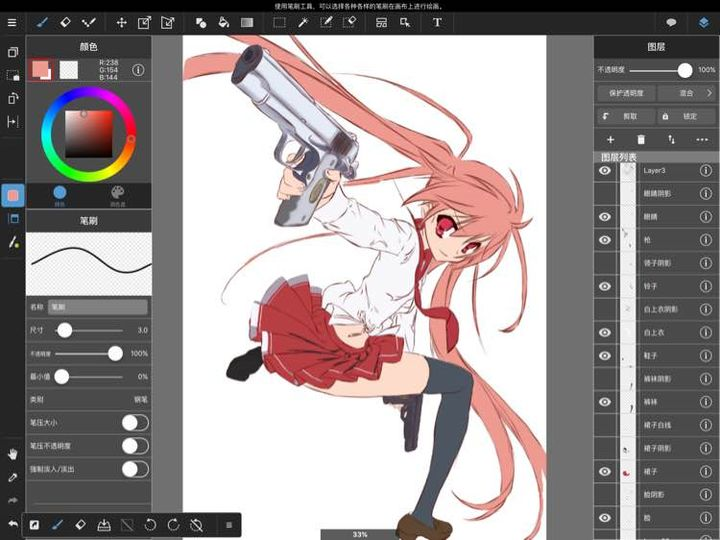The height and width of the screenshot is (540, 720).
Task: Reset canvas rotation in bottom toolbar
Action: (197, 525)
